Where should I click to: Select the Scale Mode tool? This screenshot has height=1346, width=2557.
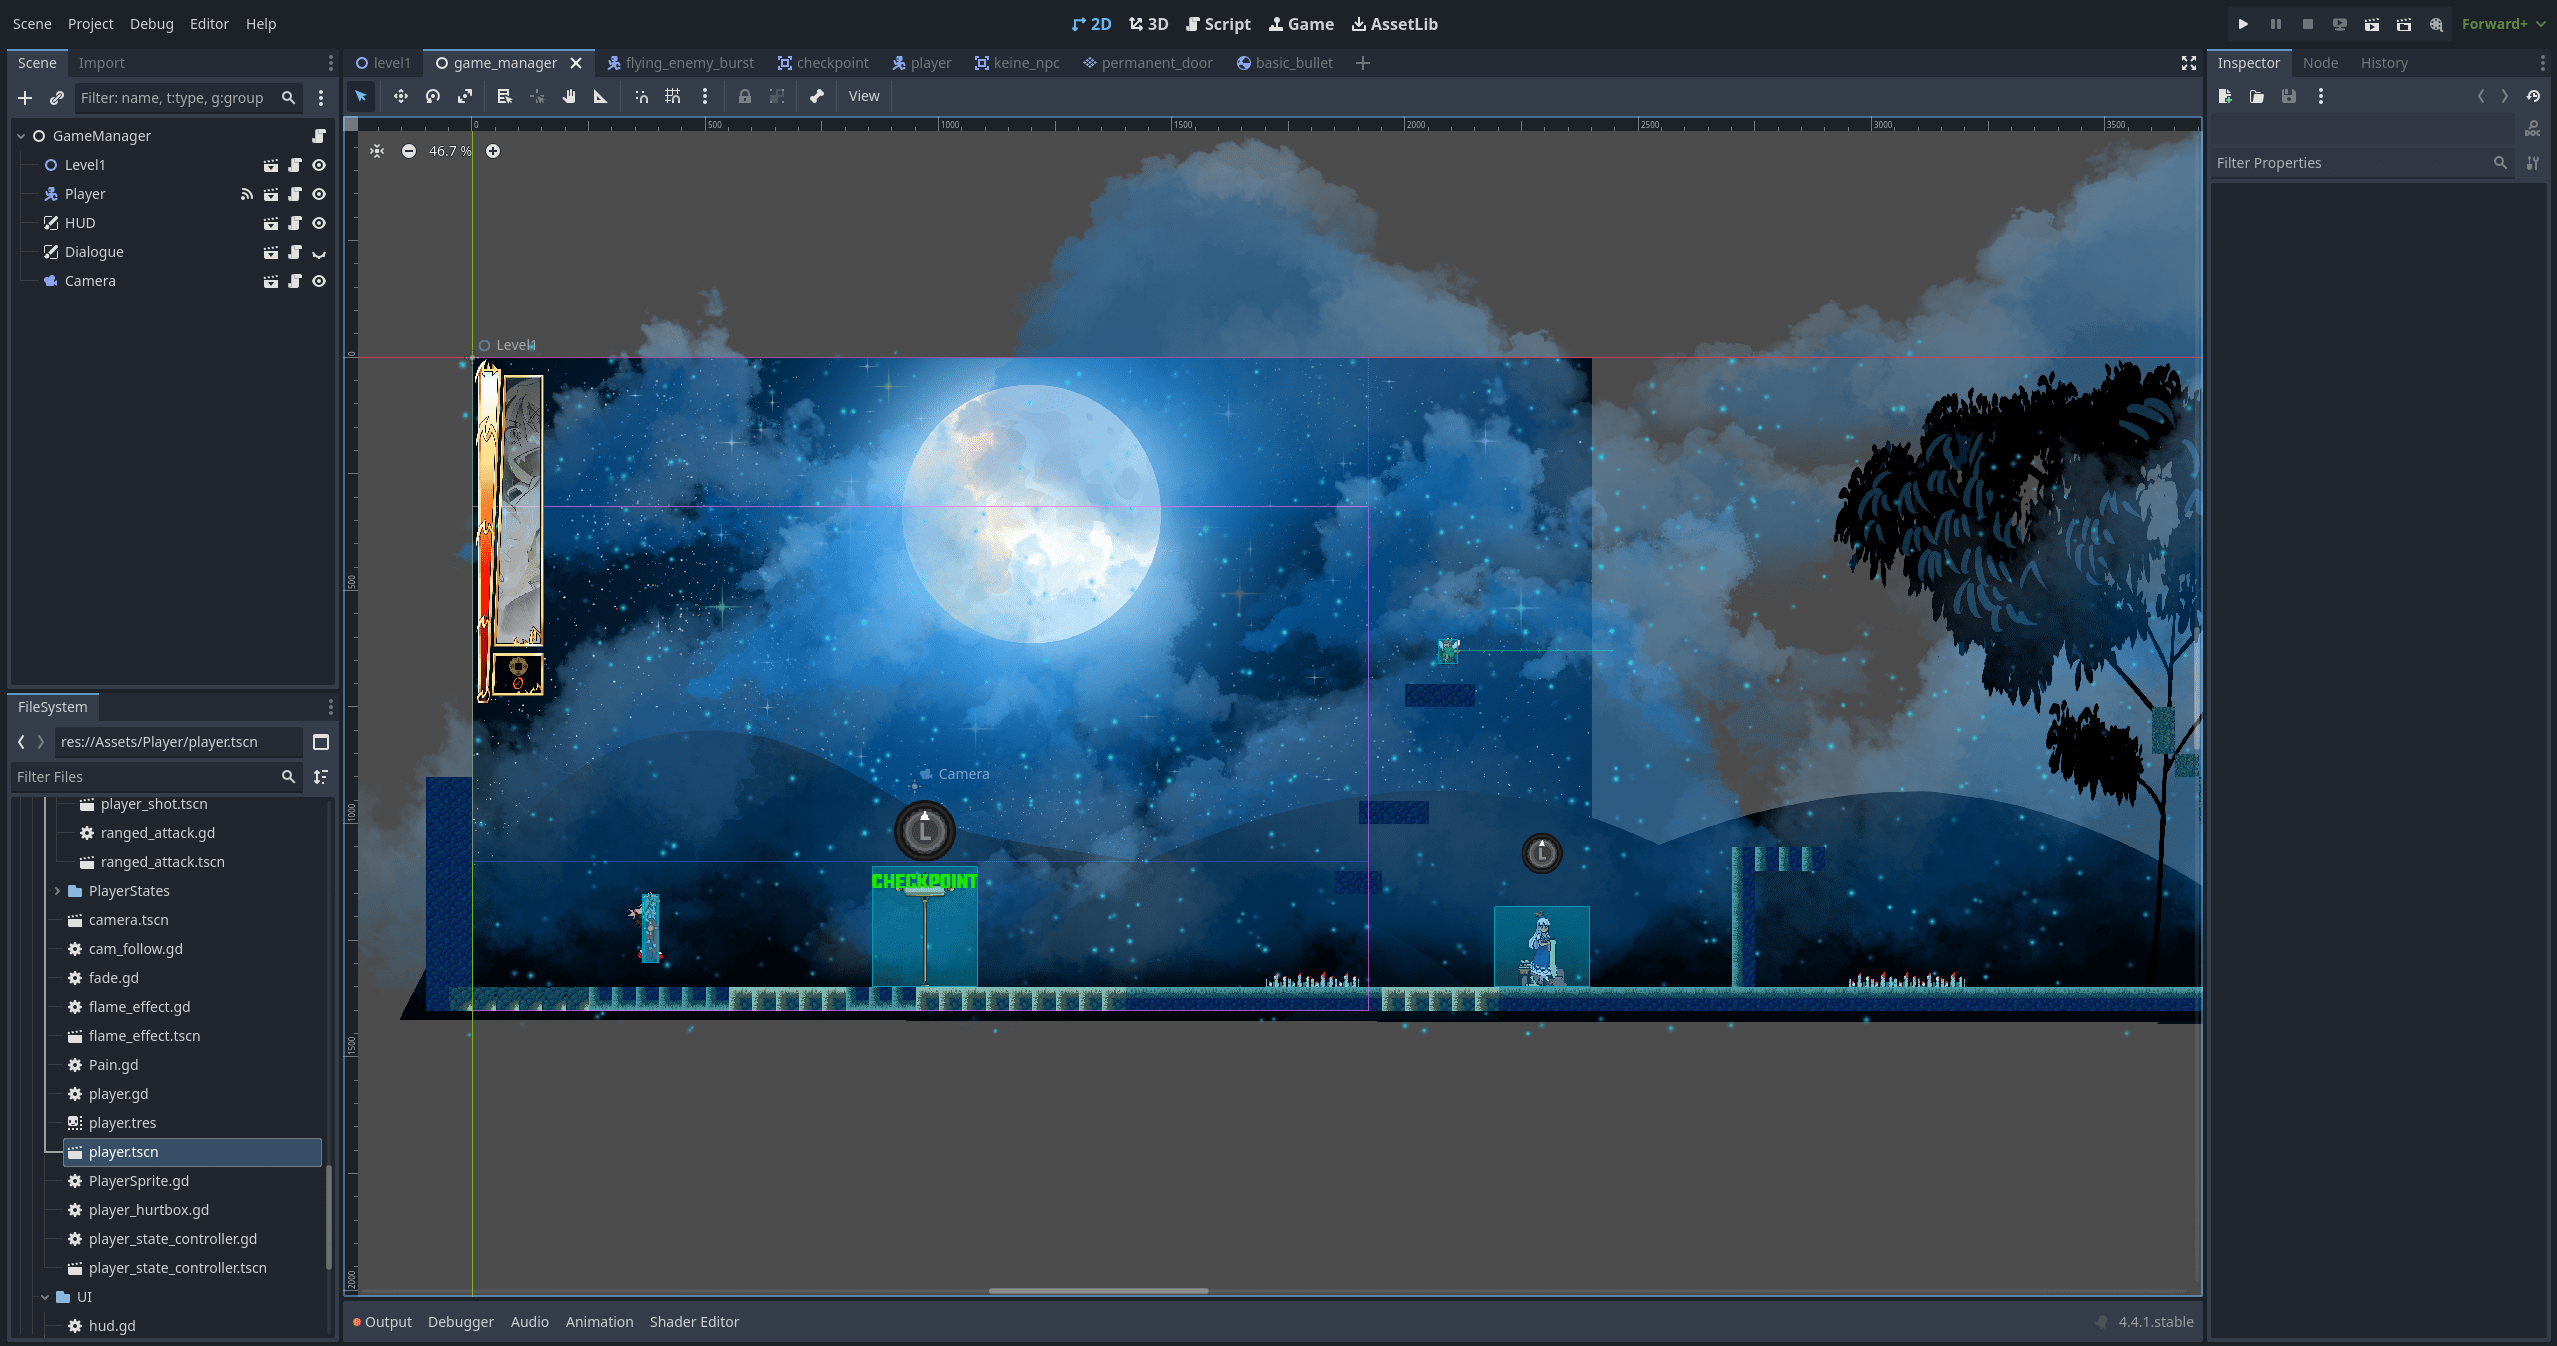click(465, 96)
